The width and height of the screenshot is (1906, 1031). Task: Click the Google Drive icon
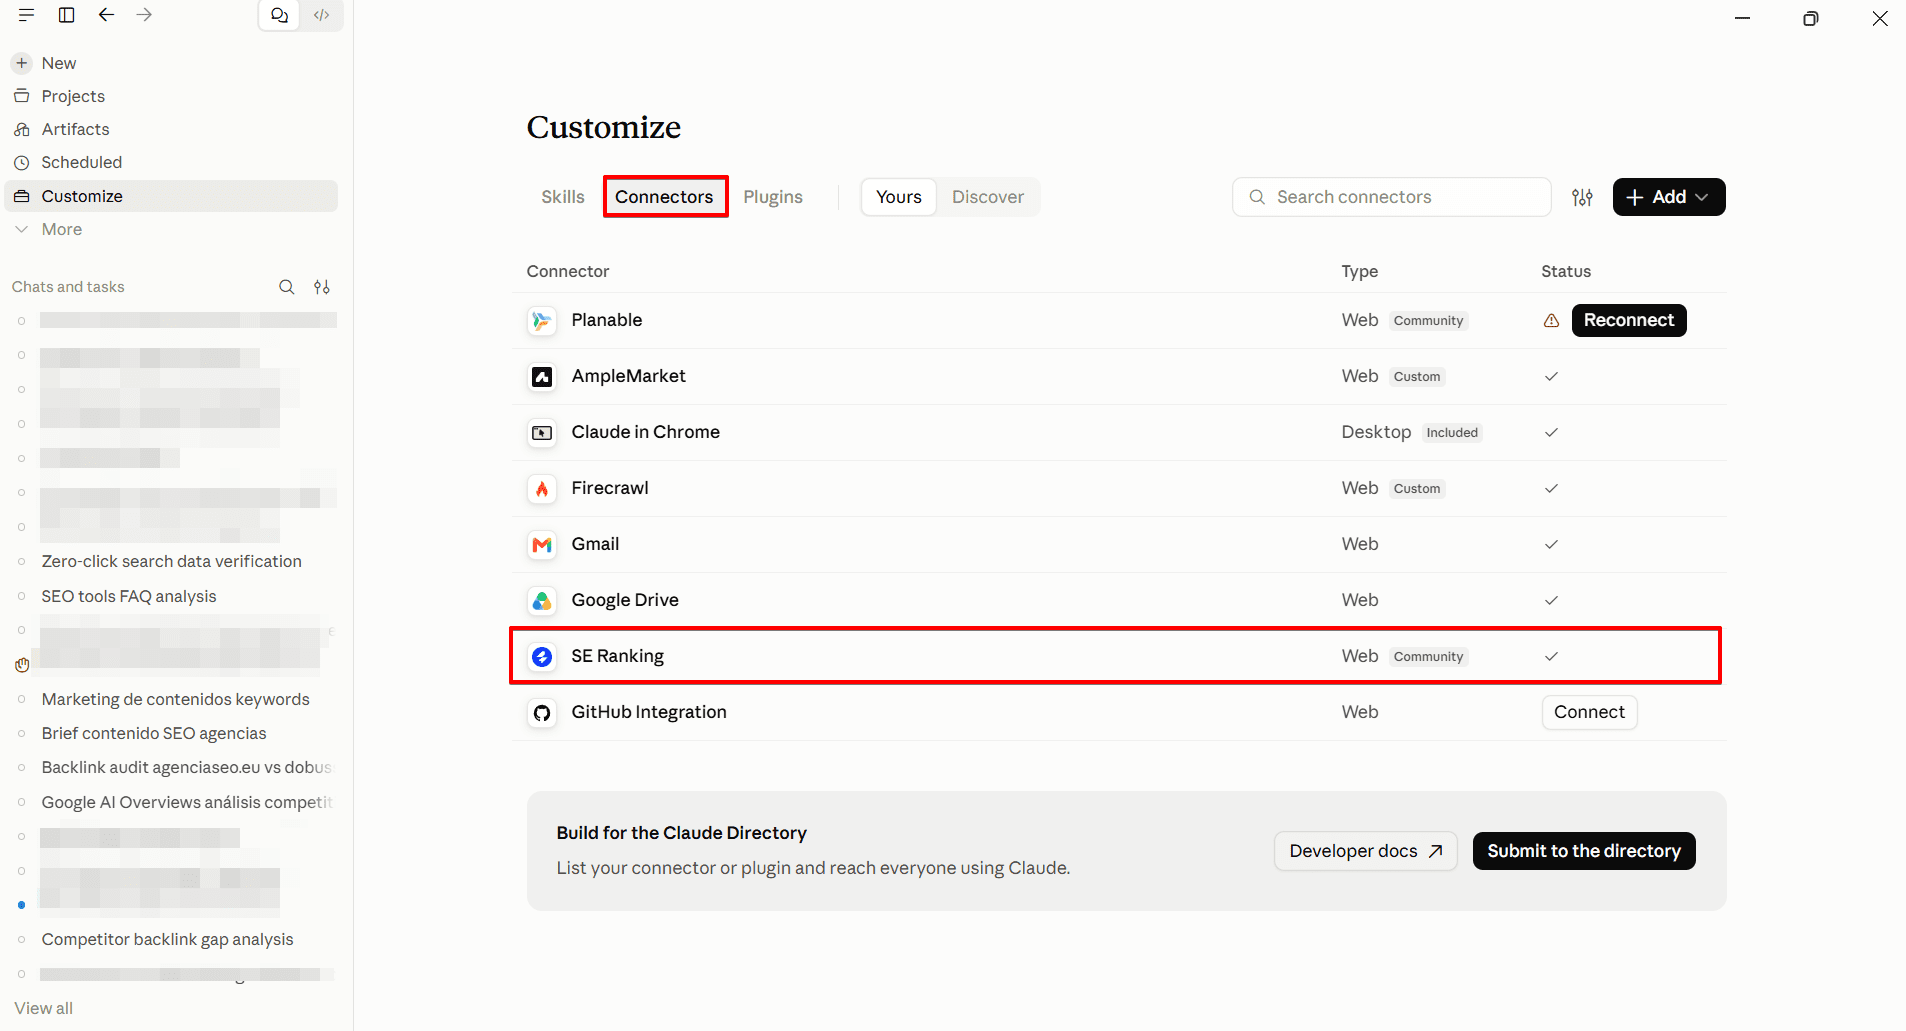coord(542,601)
